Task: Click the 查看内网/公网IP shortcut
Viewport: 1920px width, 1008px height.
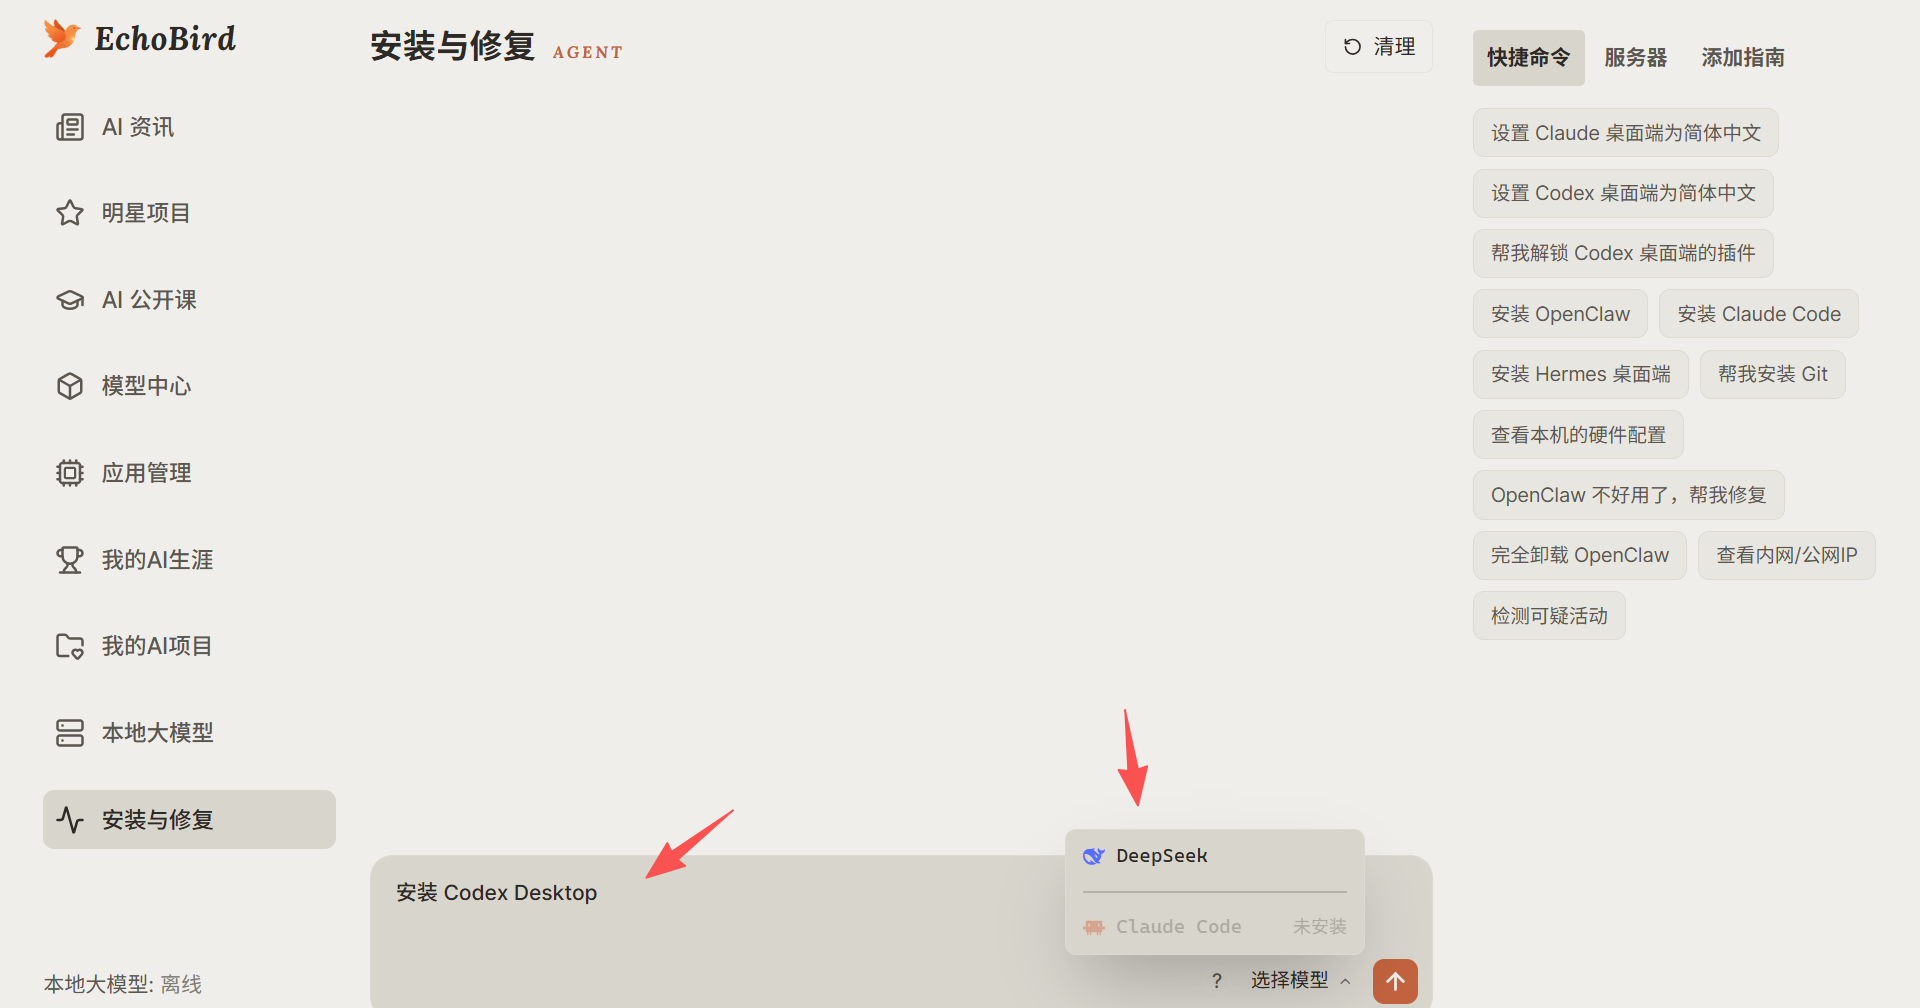Action: point(1787,555)
